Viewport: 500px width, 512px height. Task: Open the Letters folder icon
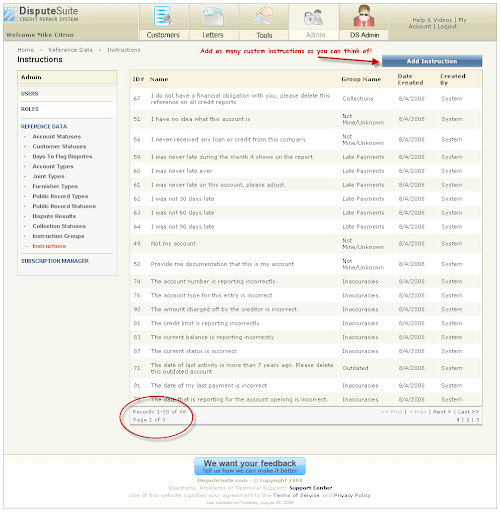click(213, 16)
